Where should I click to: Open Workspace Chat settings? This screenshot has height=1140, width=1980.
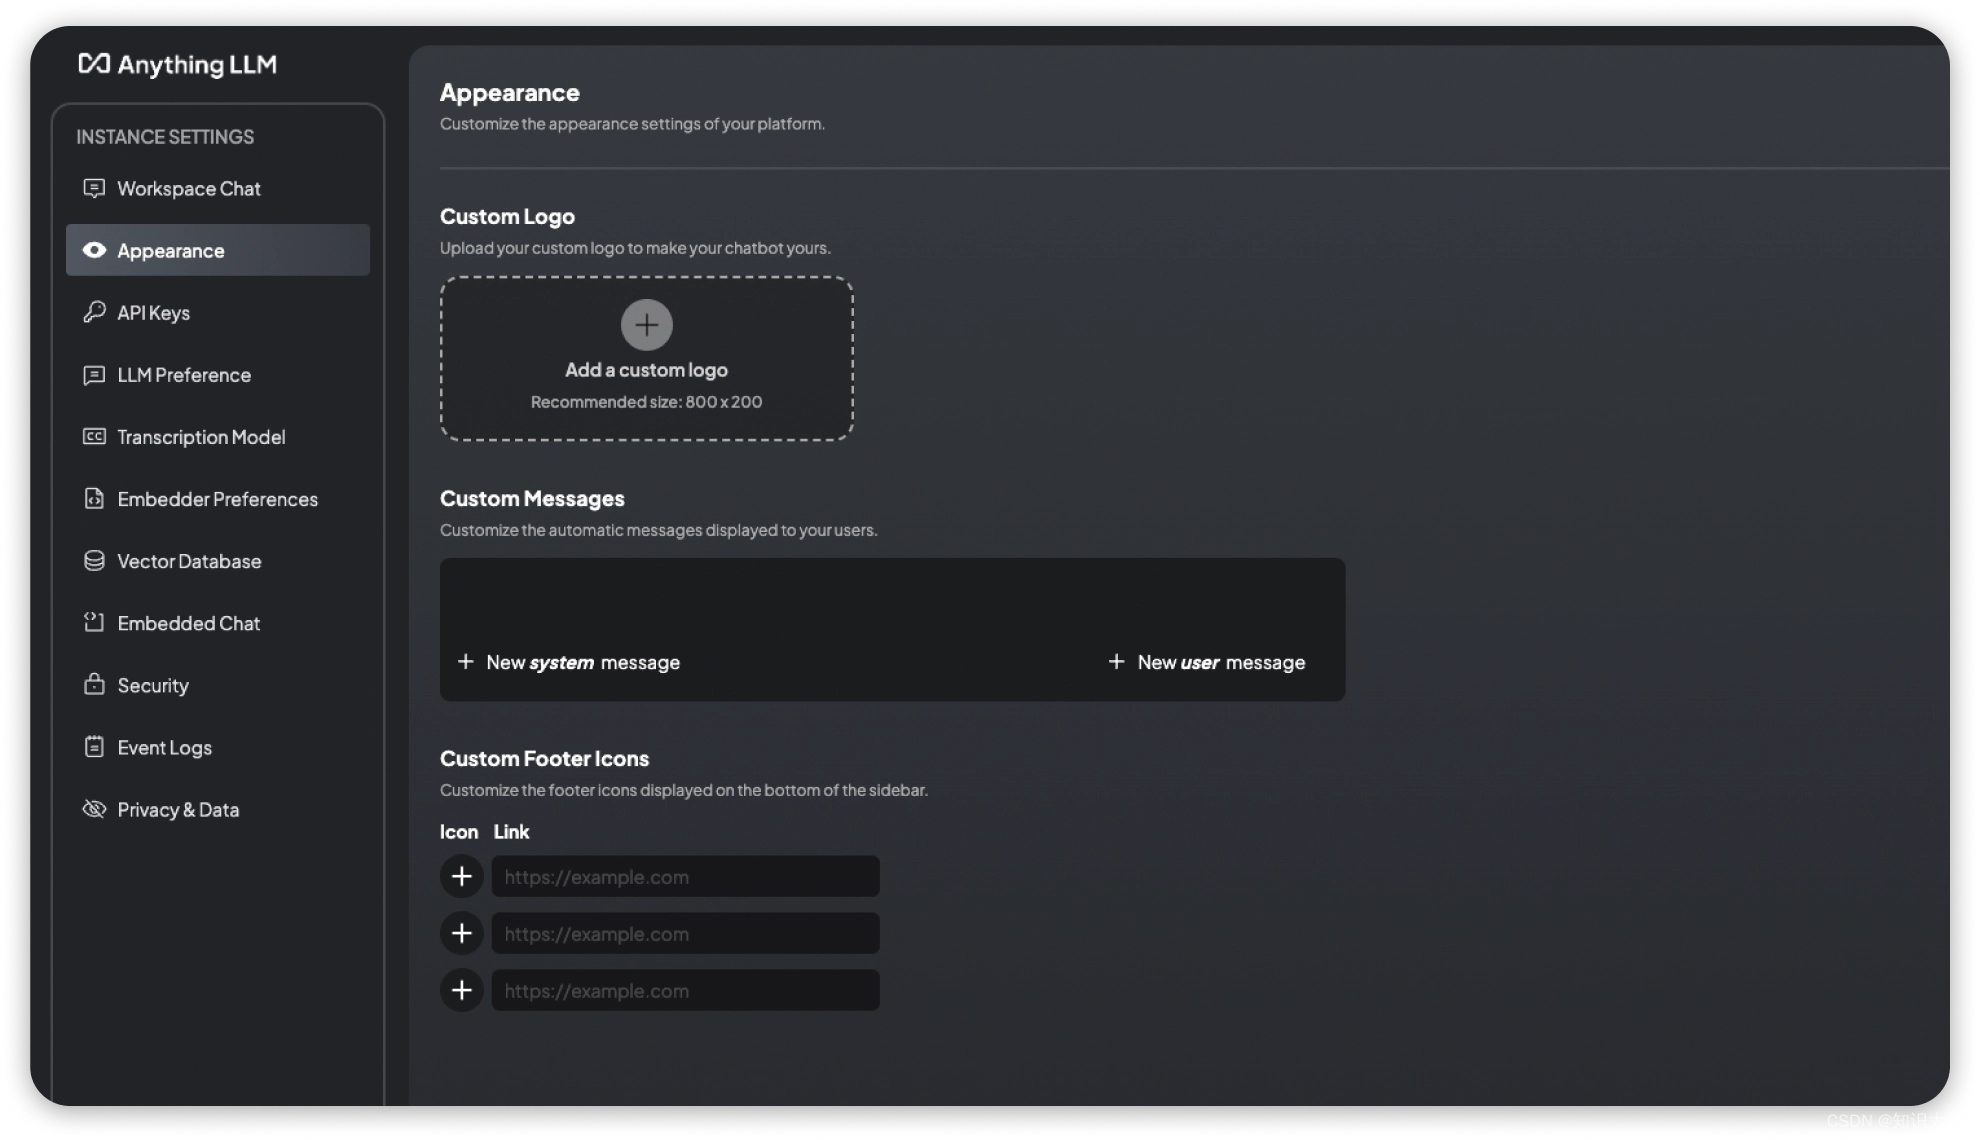pyautogui.click(x=218, y=188)
